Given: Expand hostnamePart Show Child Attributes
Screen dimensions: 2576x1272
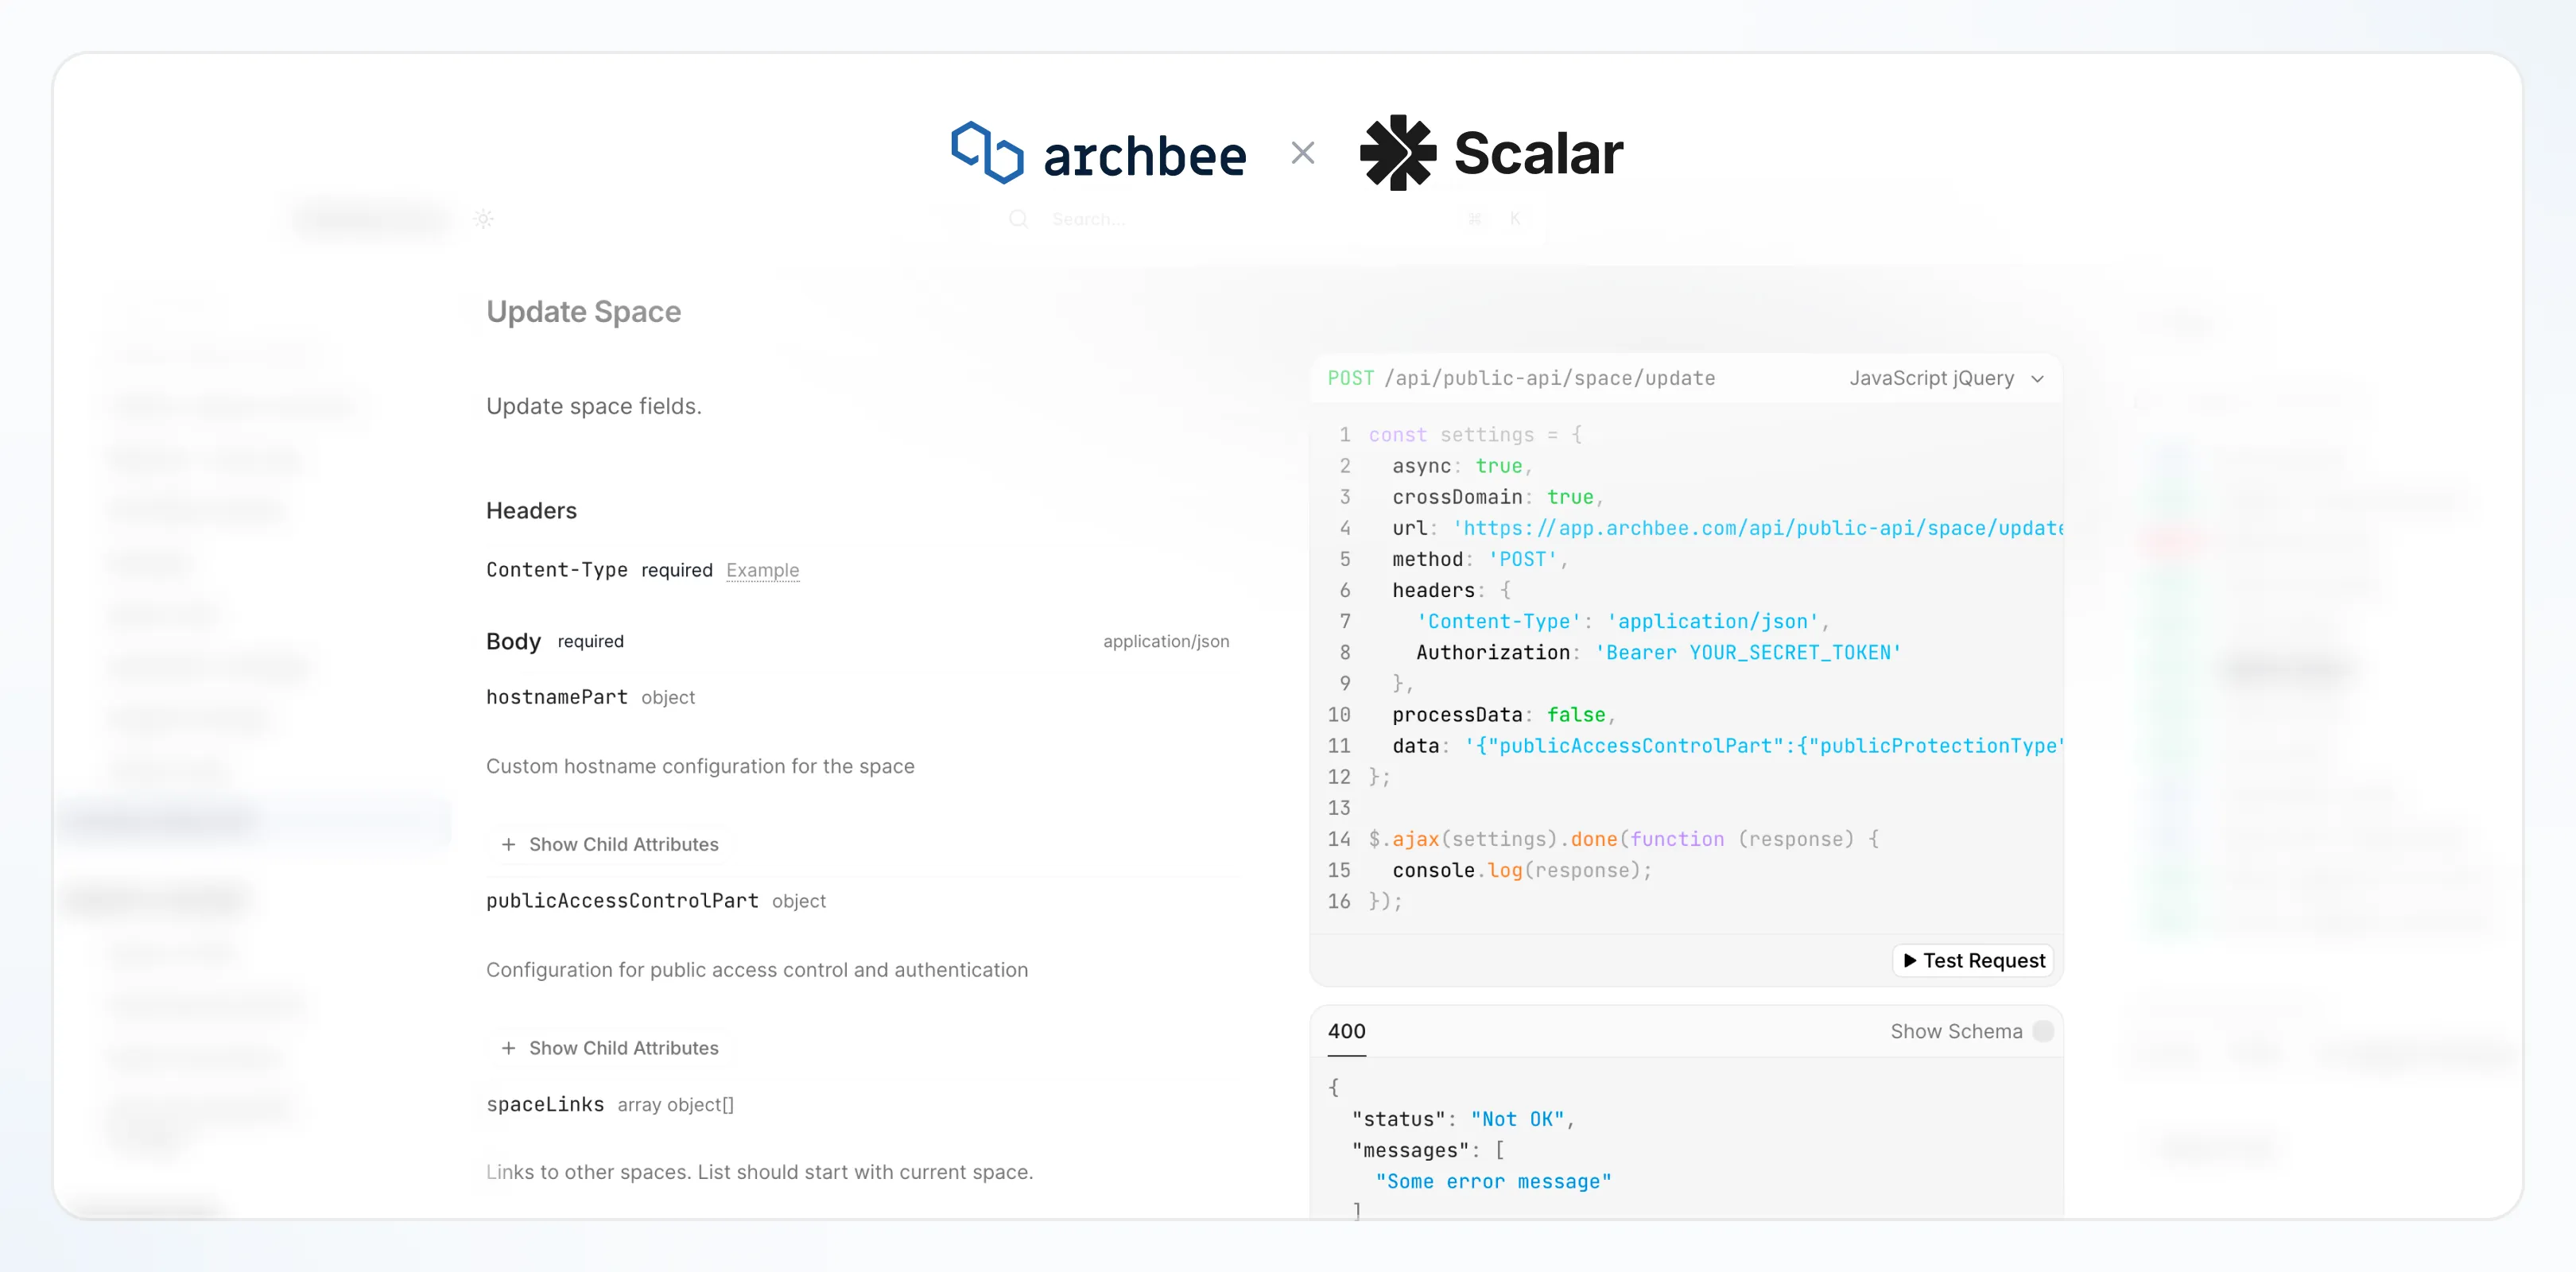Looking at the screenshot, I should 609,844.
